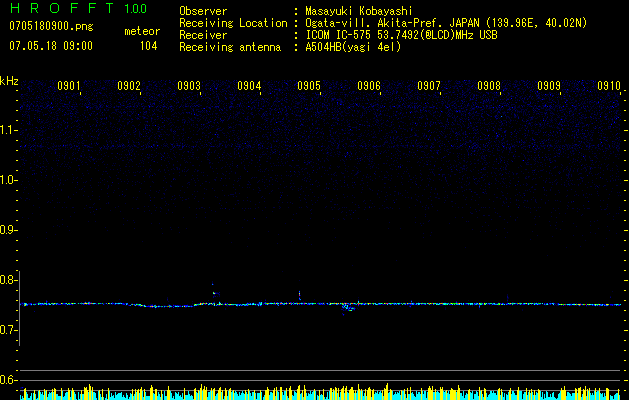Select the receiving location text with Ogata-vill.
The image size is (629, 400).
[446, 23]
